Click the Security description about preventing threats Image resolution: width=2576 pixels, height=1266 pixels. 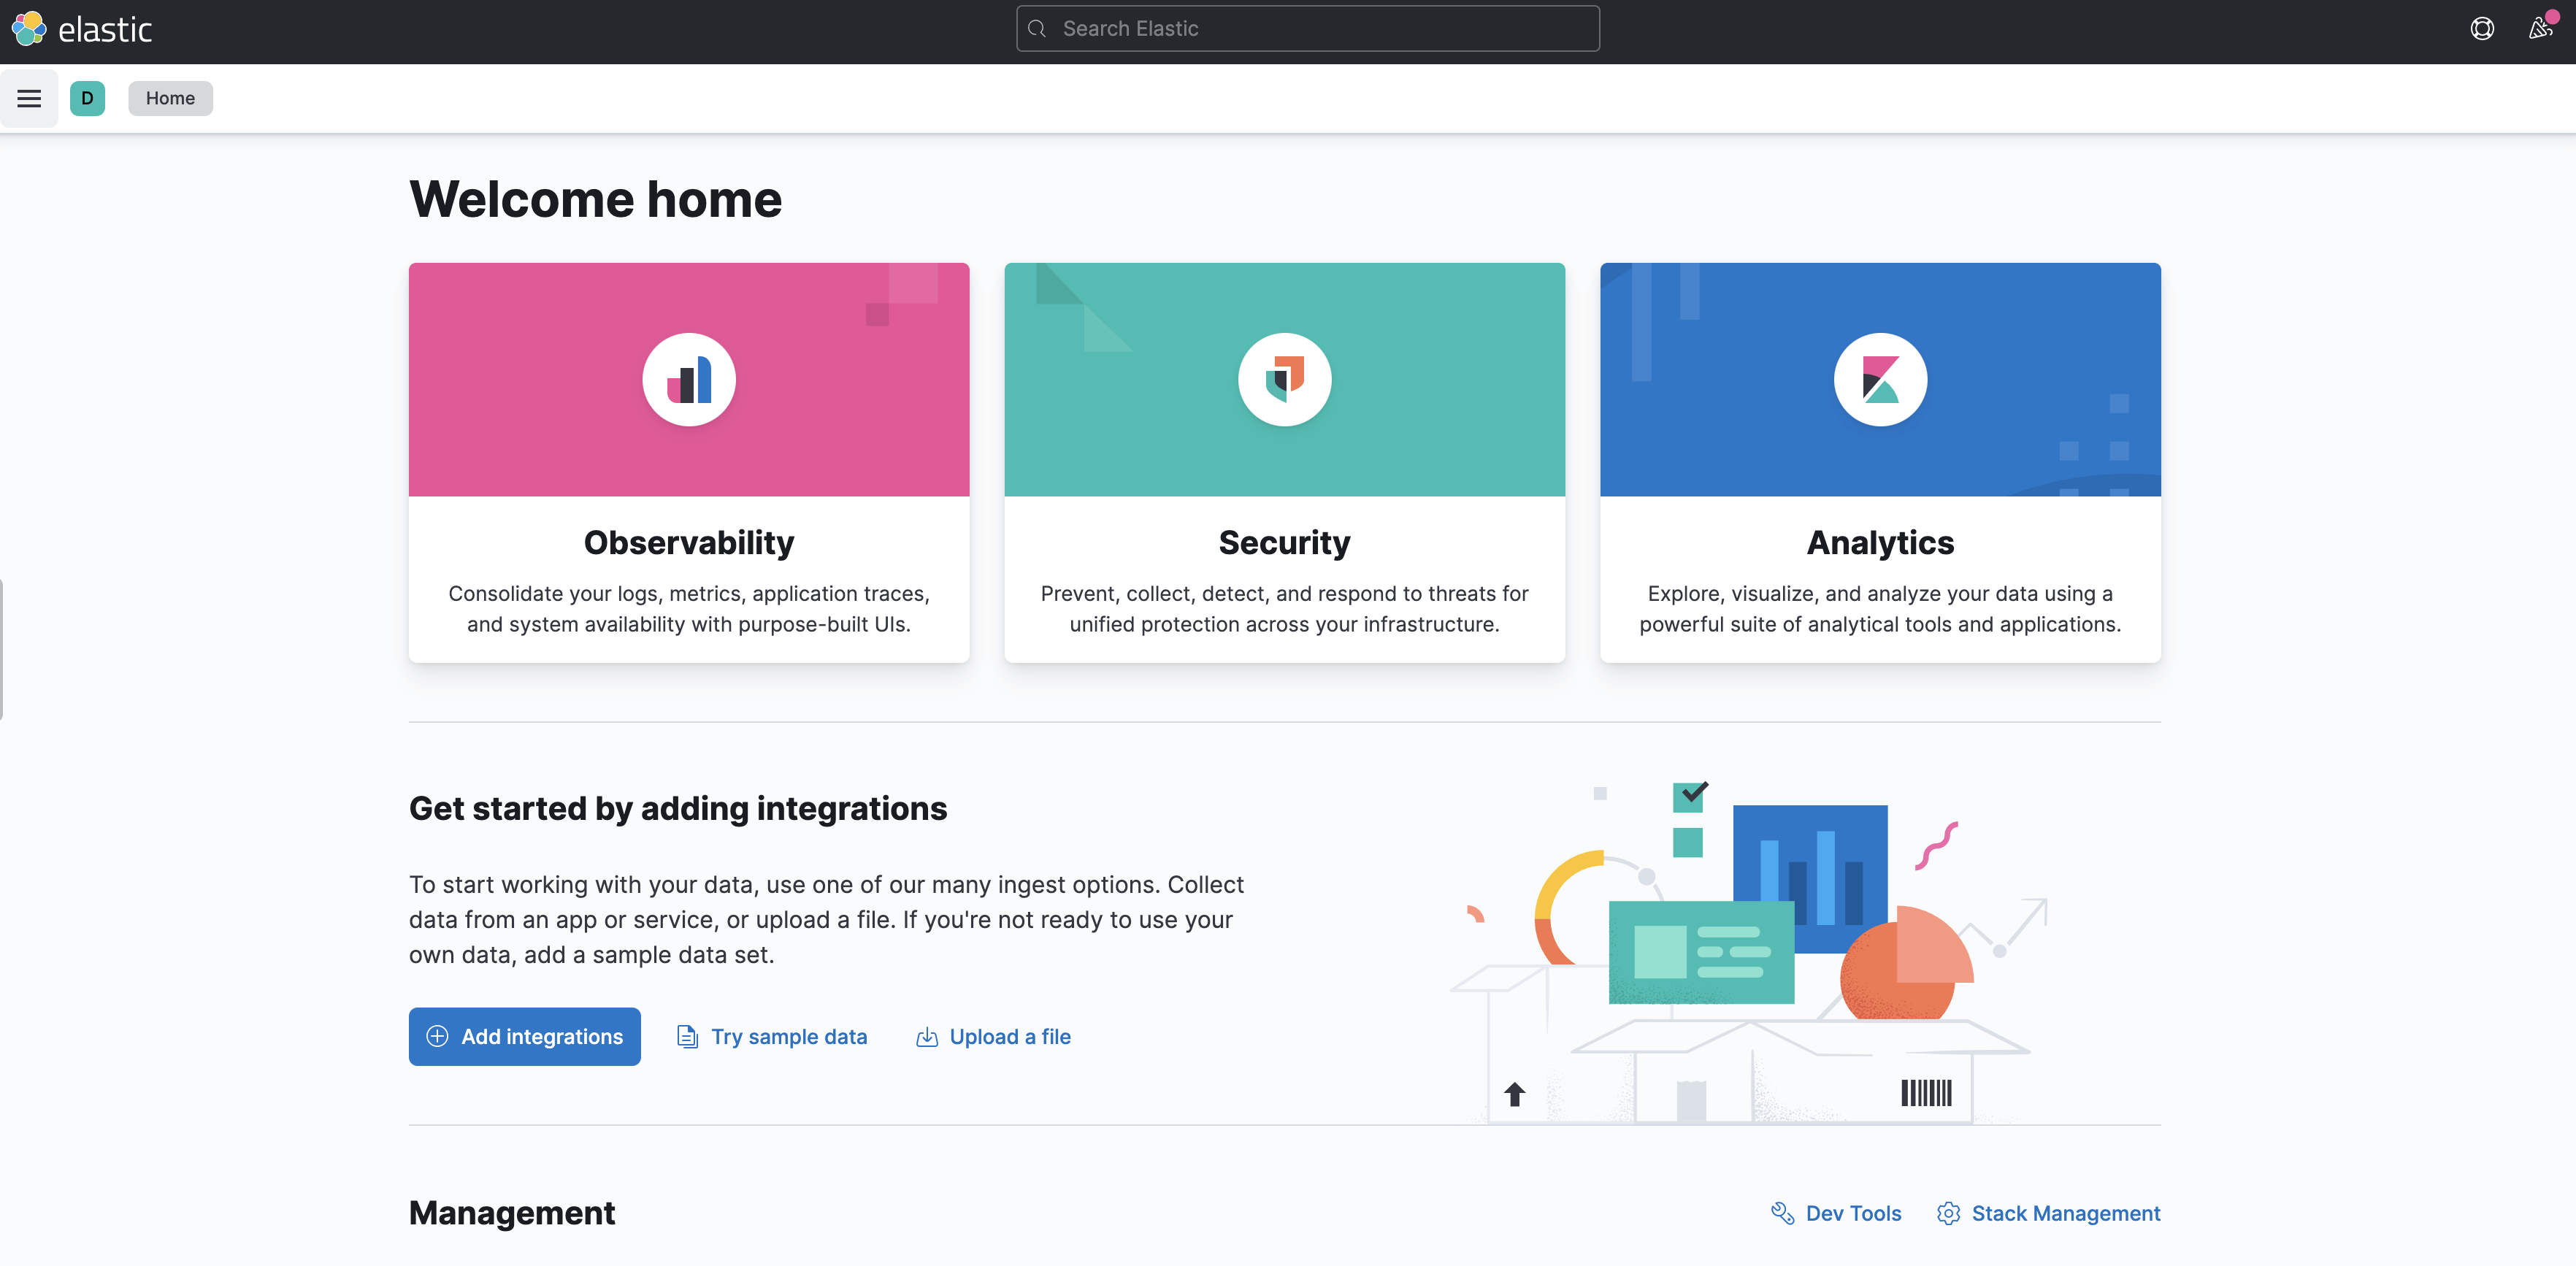[1284, 609]
